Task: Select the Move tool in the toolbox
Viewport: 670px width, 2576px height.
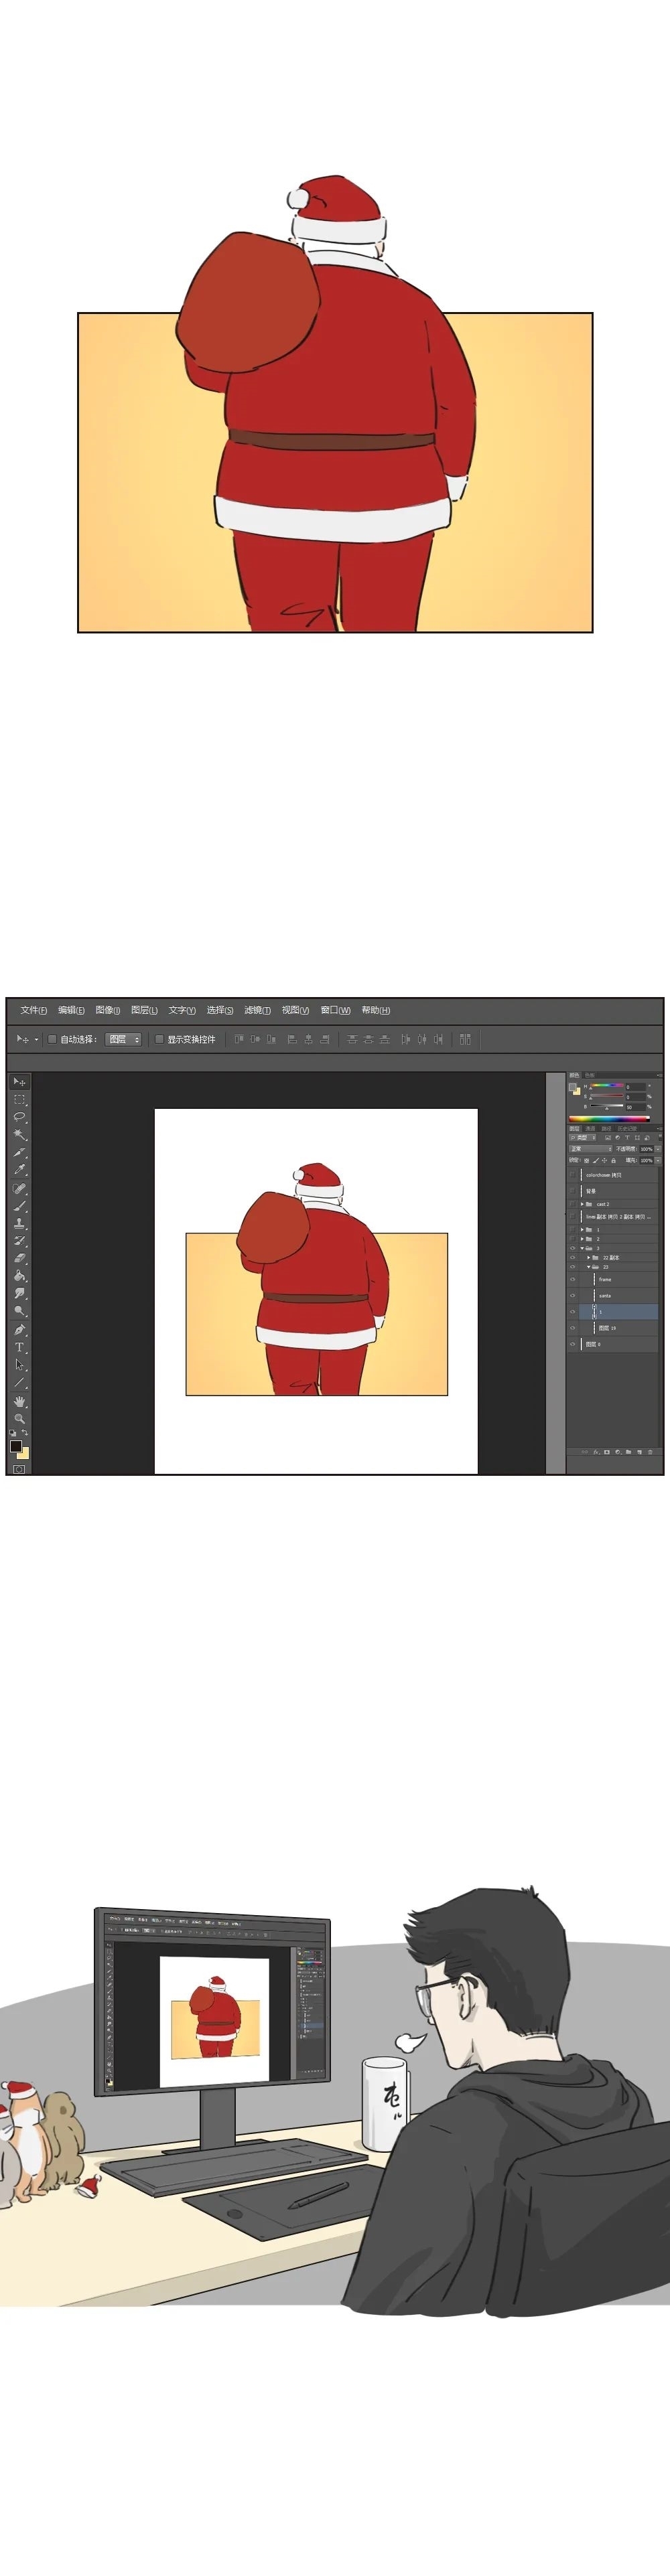Action: [x=19, y=1082]
